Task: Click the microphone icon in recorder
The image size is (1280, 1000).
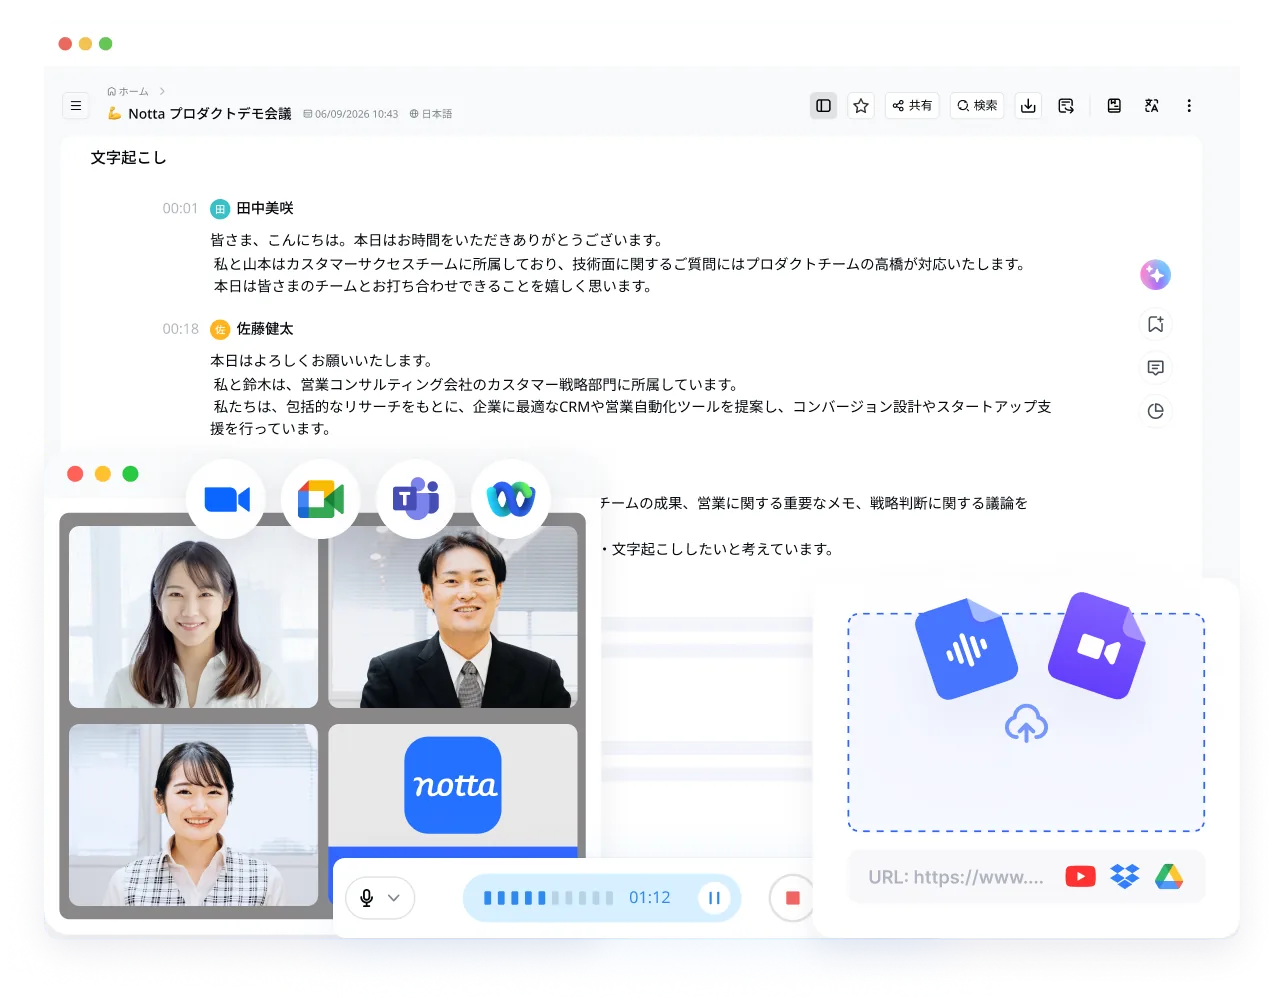Action: tap(367, 898)
